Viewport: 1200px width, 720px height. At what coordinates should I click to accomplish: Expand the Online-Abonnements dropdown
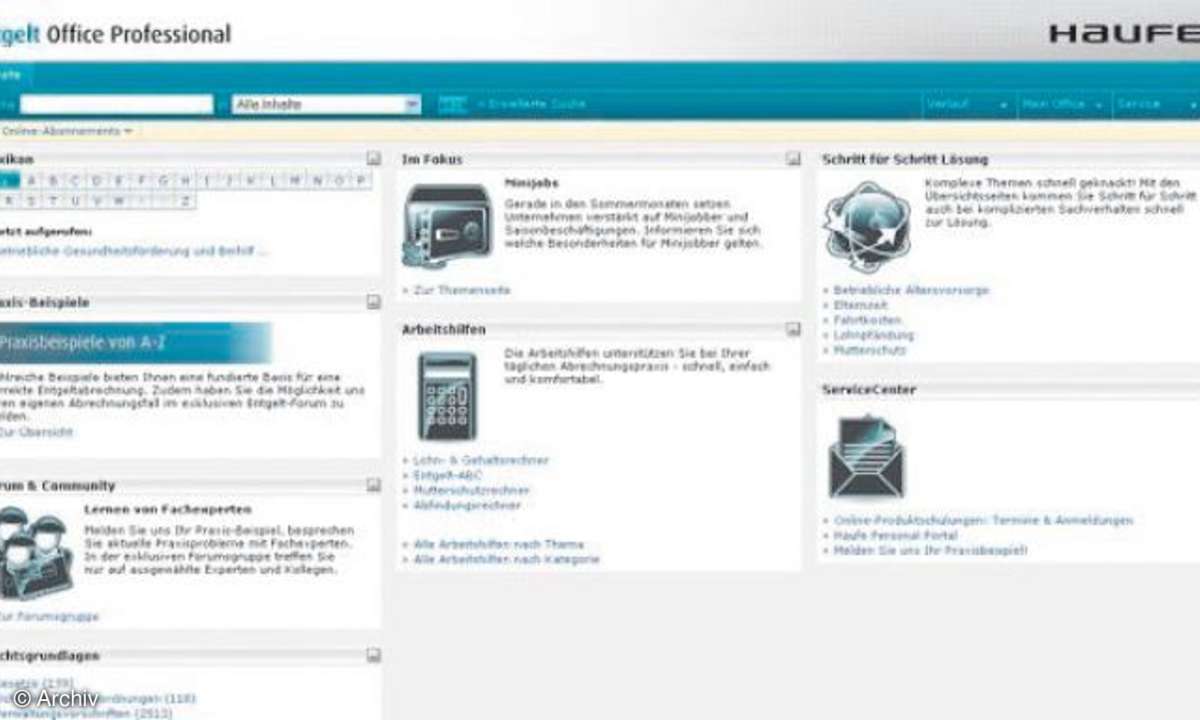(66, 131)
